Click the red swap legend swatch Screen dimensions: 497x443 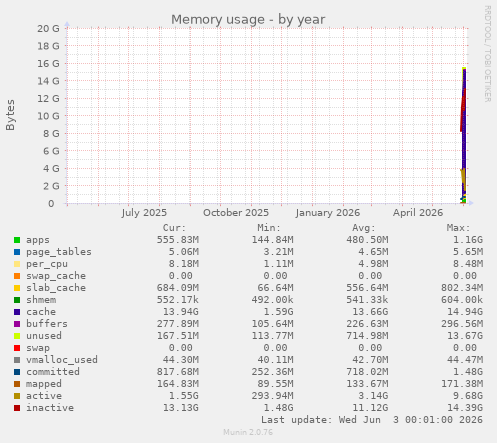17,348
